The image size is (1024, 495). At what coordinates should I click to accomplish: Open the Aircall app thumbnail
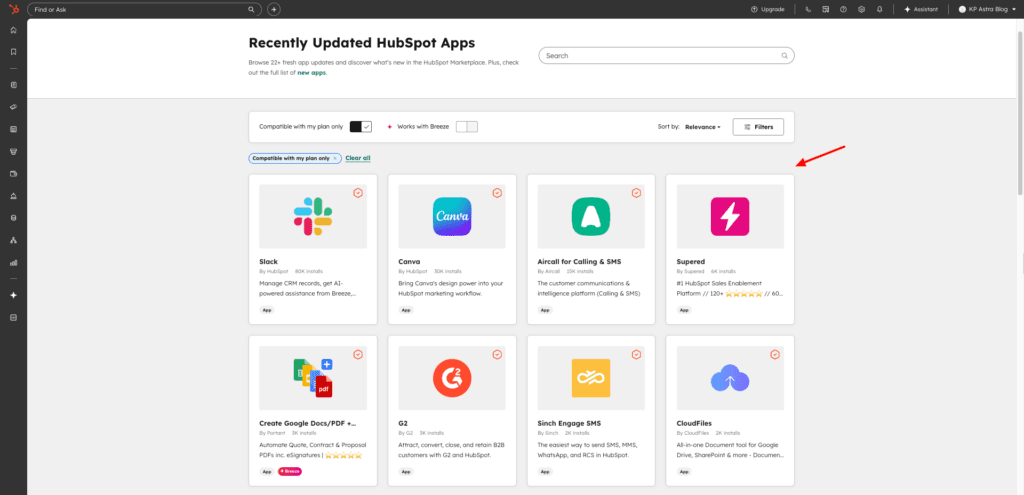pos(591,216)
